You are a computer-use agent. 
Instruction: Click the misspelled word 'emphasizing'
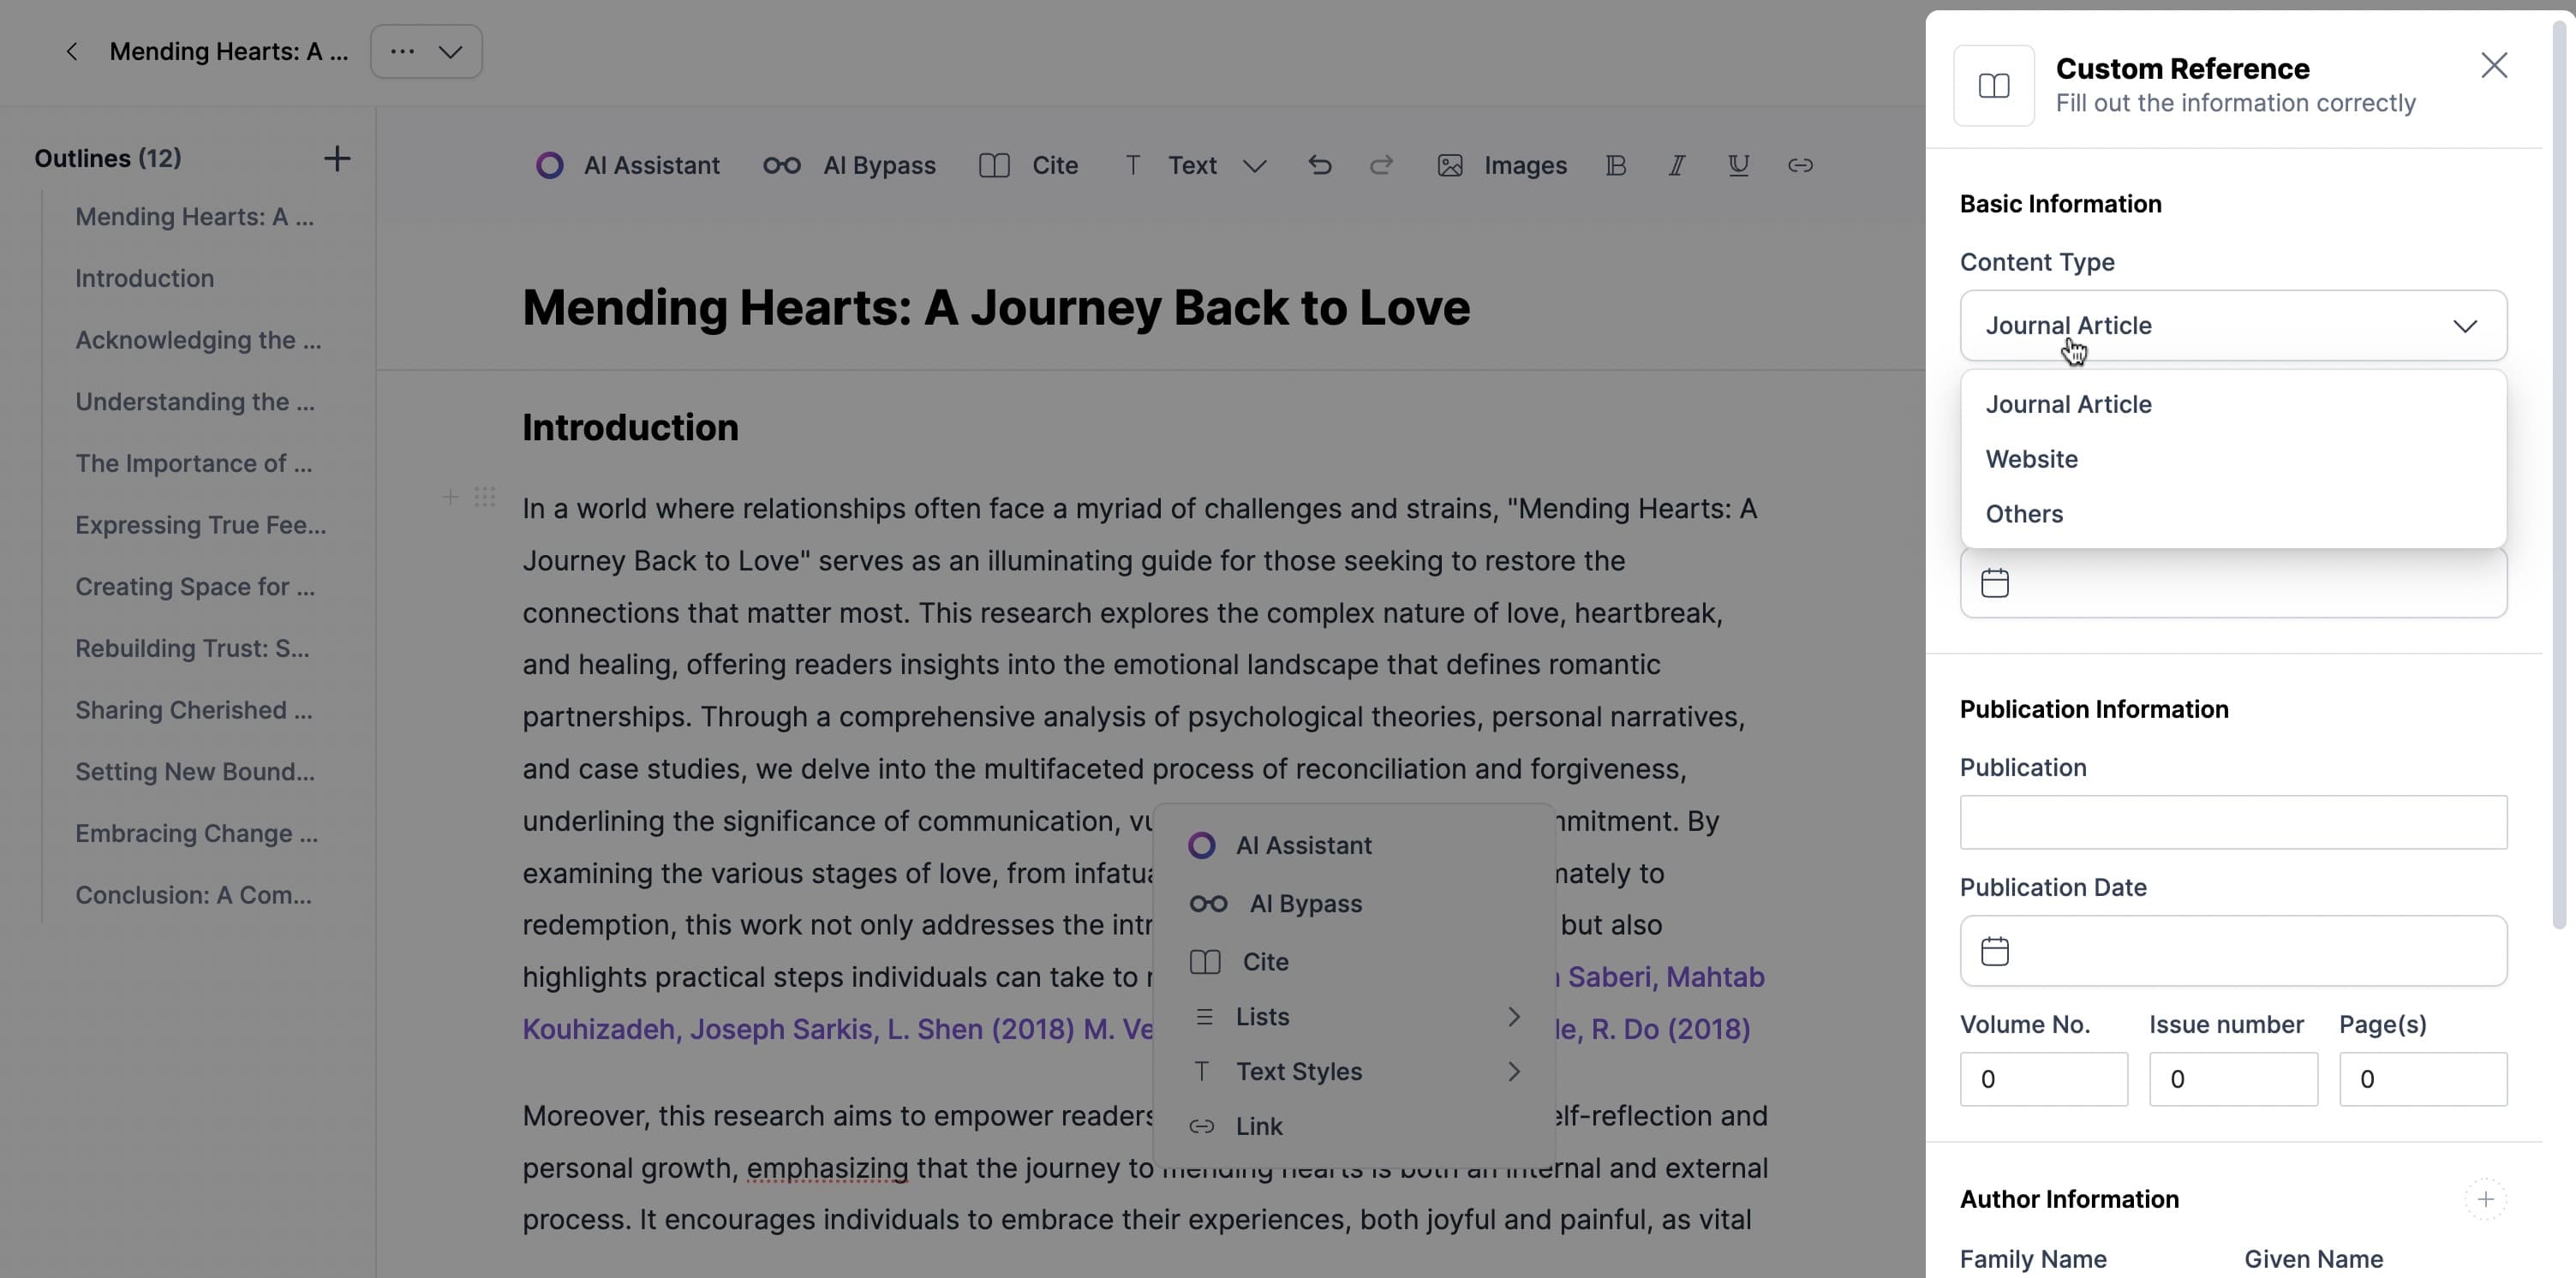[x=827, y=1168]
